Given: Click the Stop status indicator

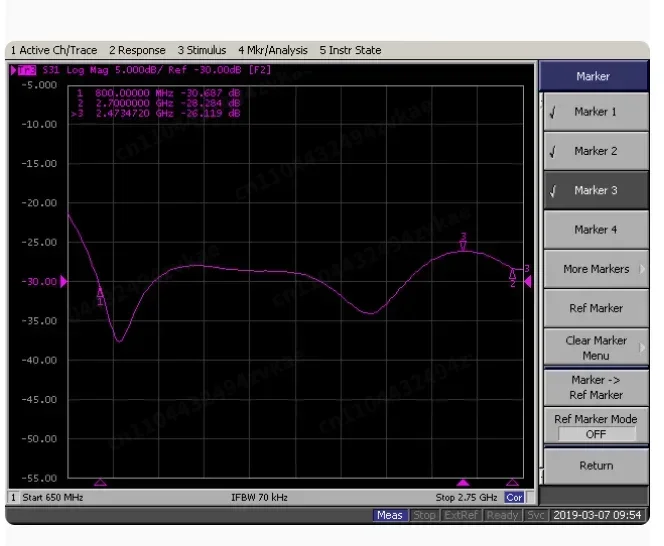Looking at the screenshot, I should (424, 515).
